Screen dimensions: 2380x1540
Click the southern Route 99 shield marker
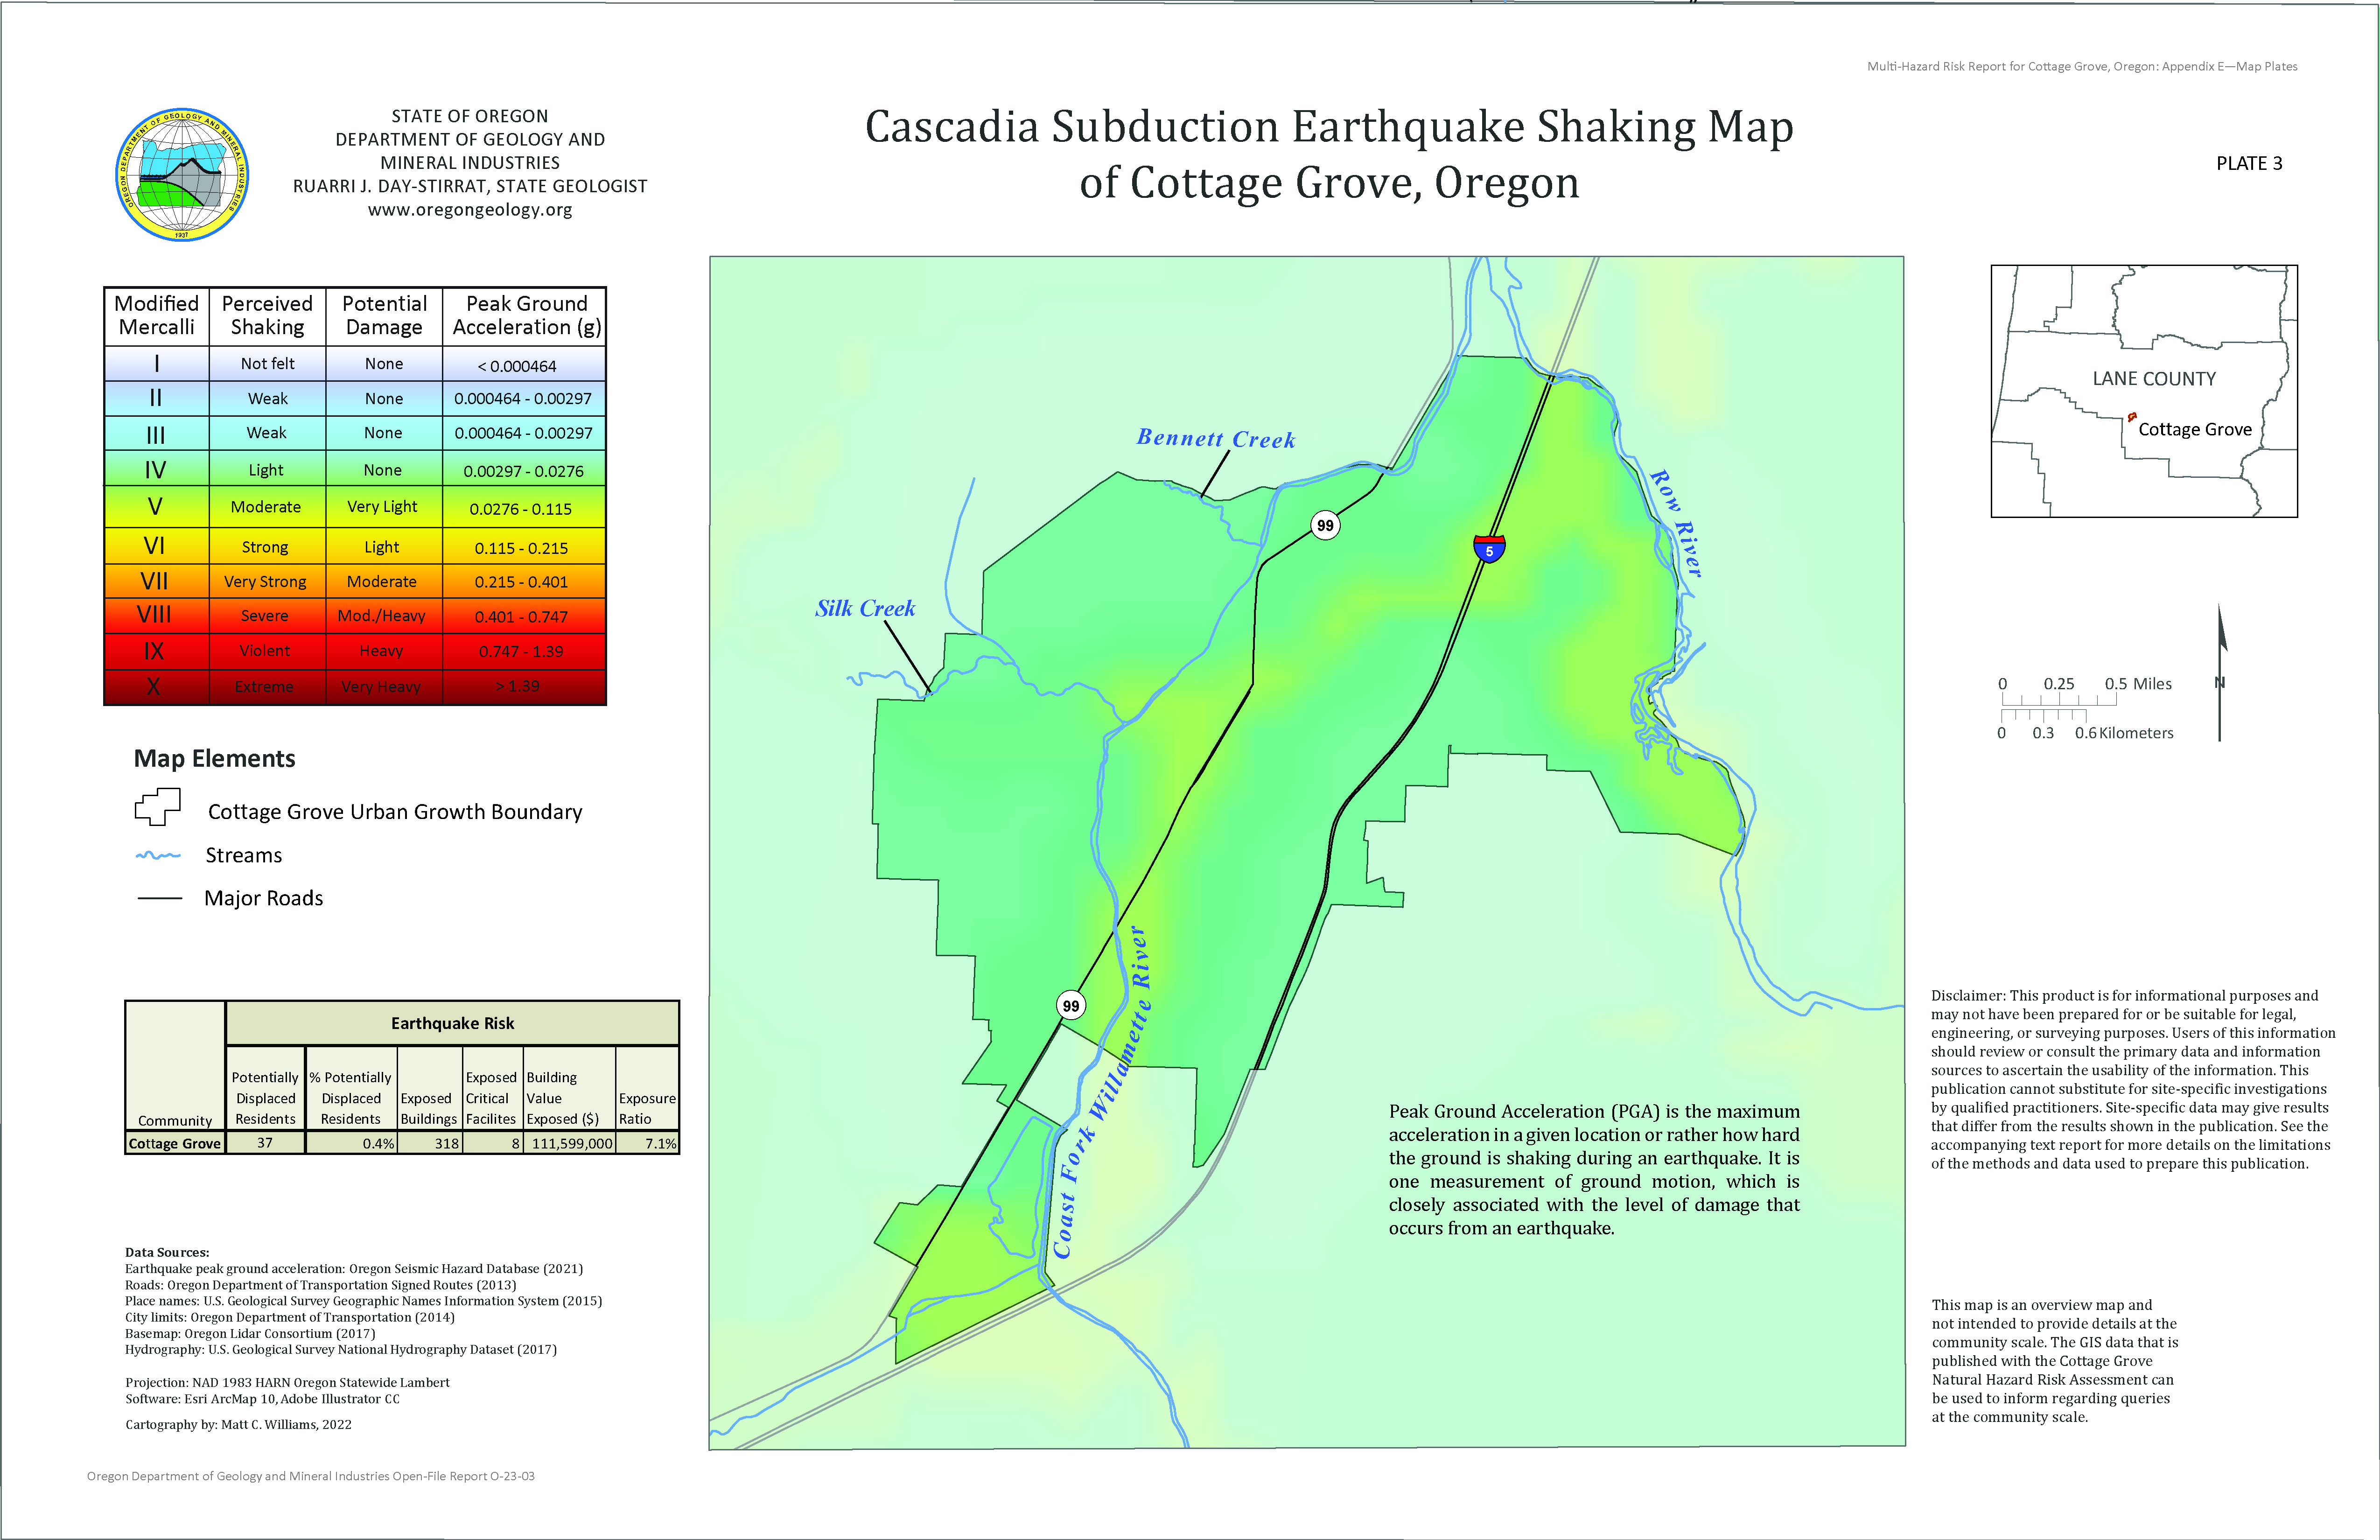pos(1071,1006)
